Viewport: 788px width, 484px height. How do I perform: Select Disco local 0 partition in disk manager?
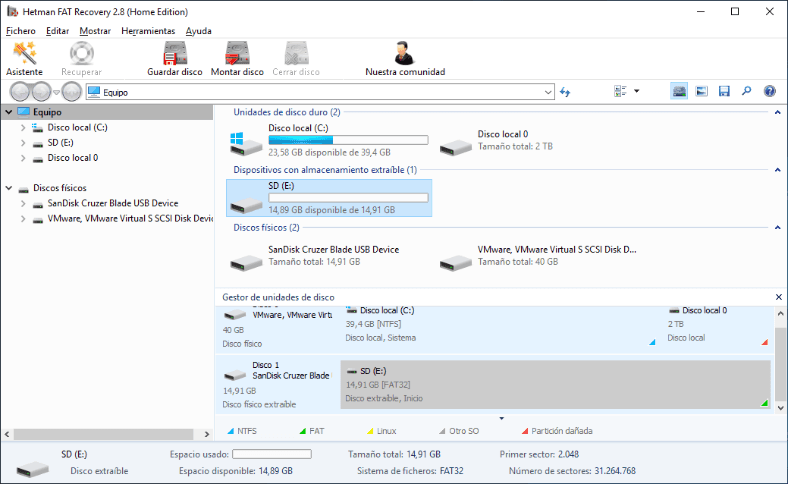tap(717, 327)
